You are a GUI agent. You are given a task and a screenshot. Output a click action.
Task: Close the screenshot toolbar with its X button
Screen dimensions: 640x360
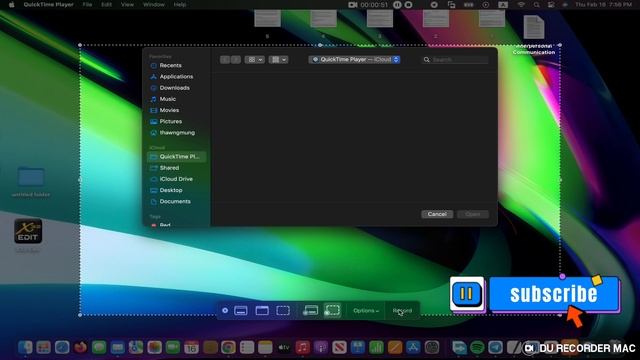pyautogui.click(x=225, y=311)
